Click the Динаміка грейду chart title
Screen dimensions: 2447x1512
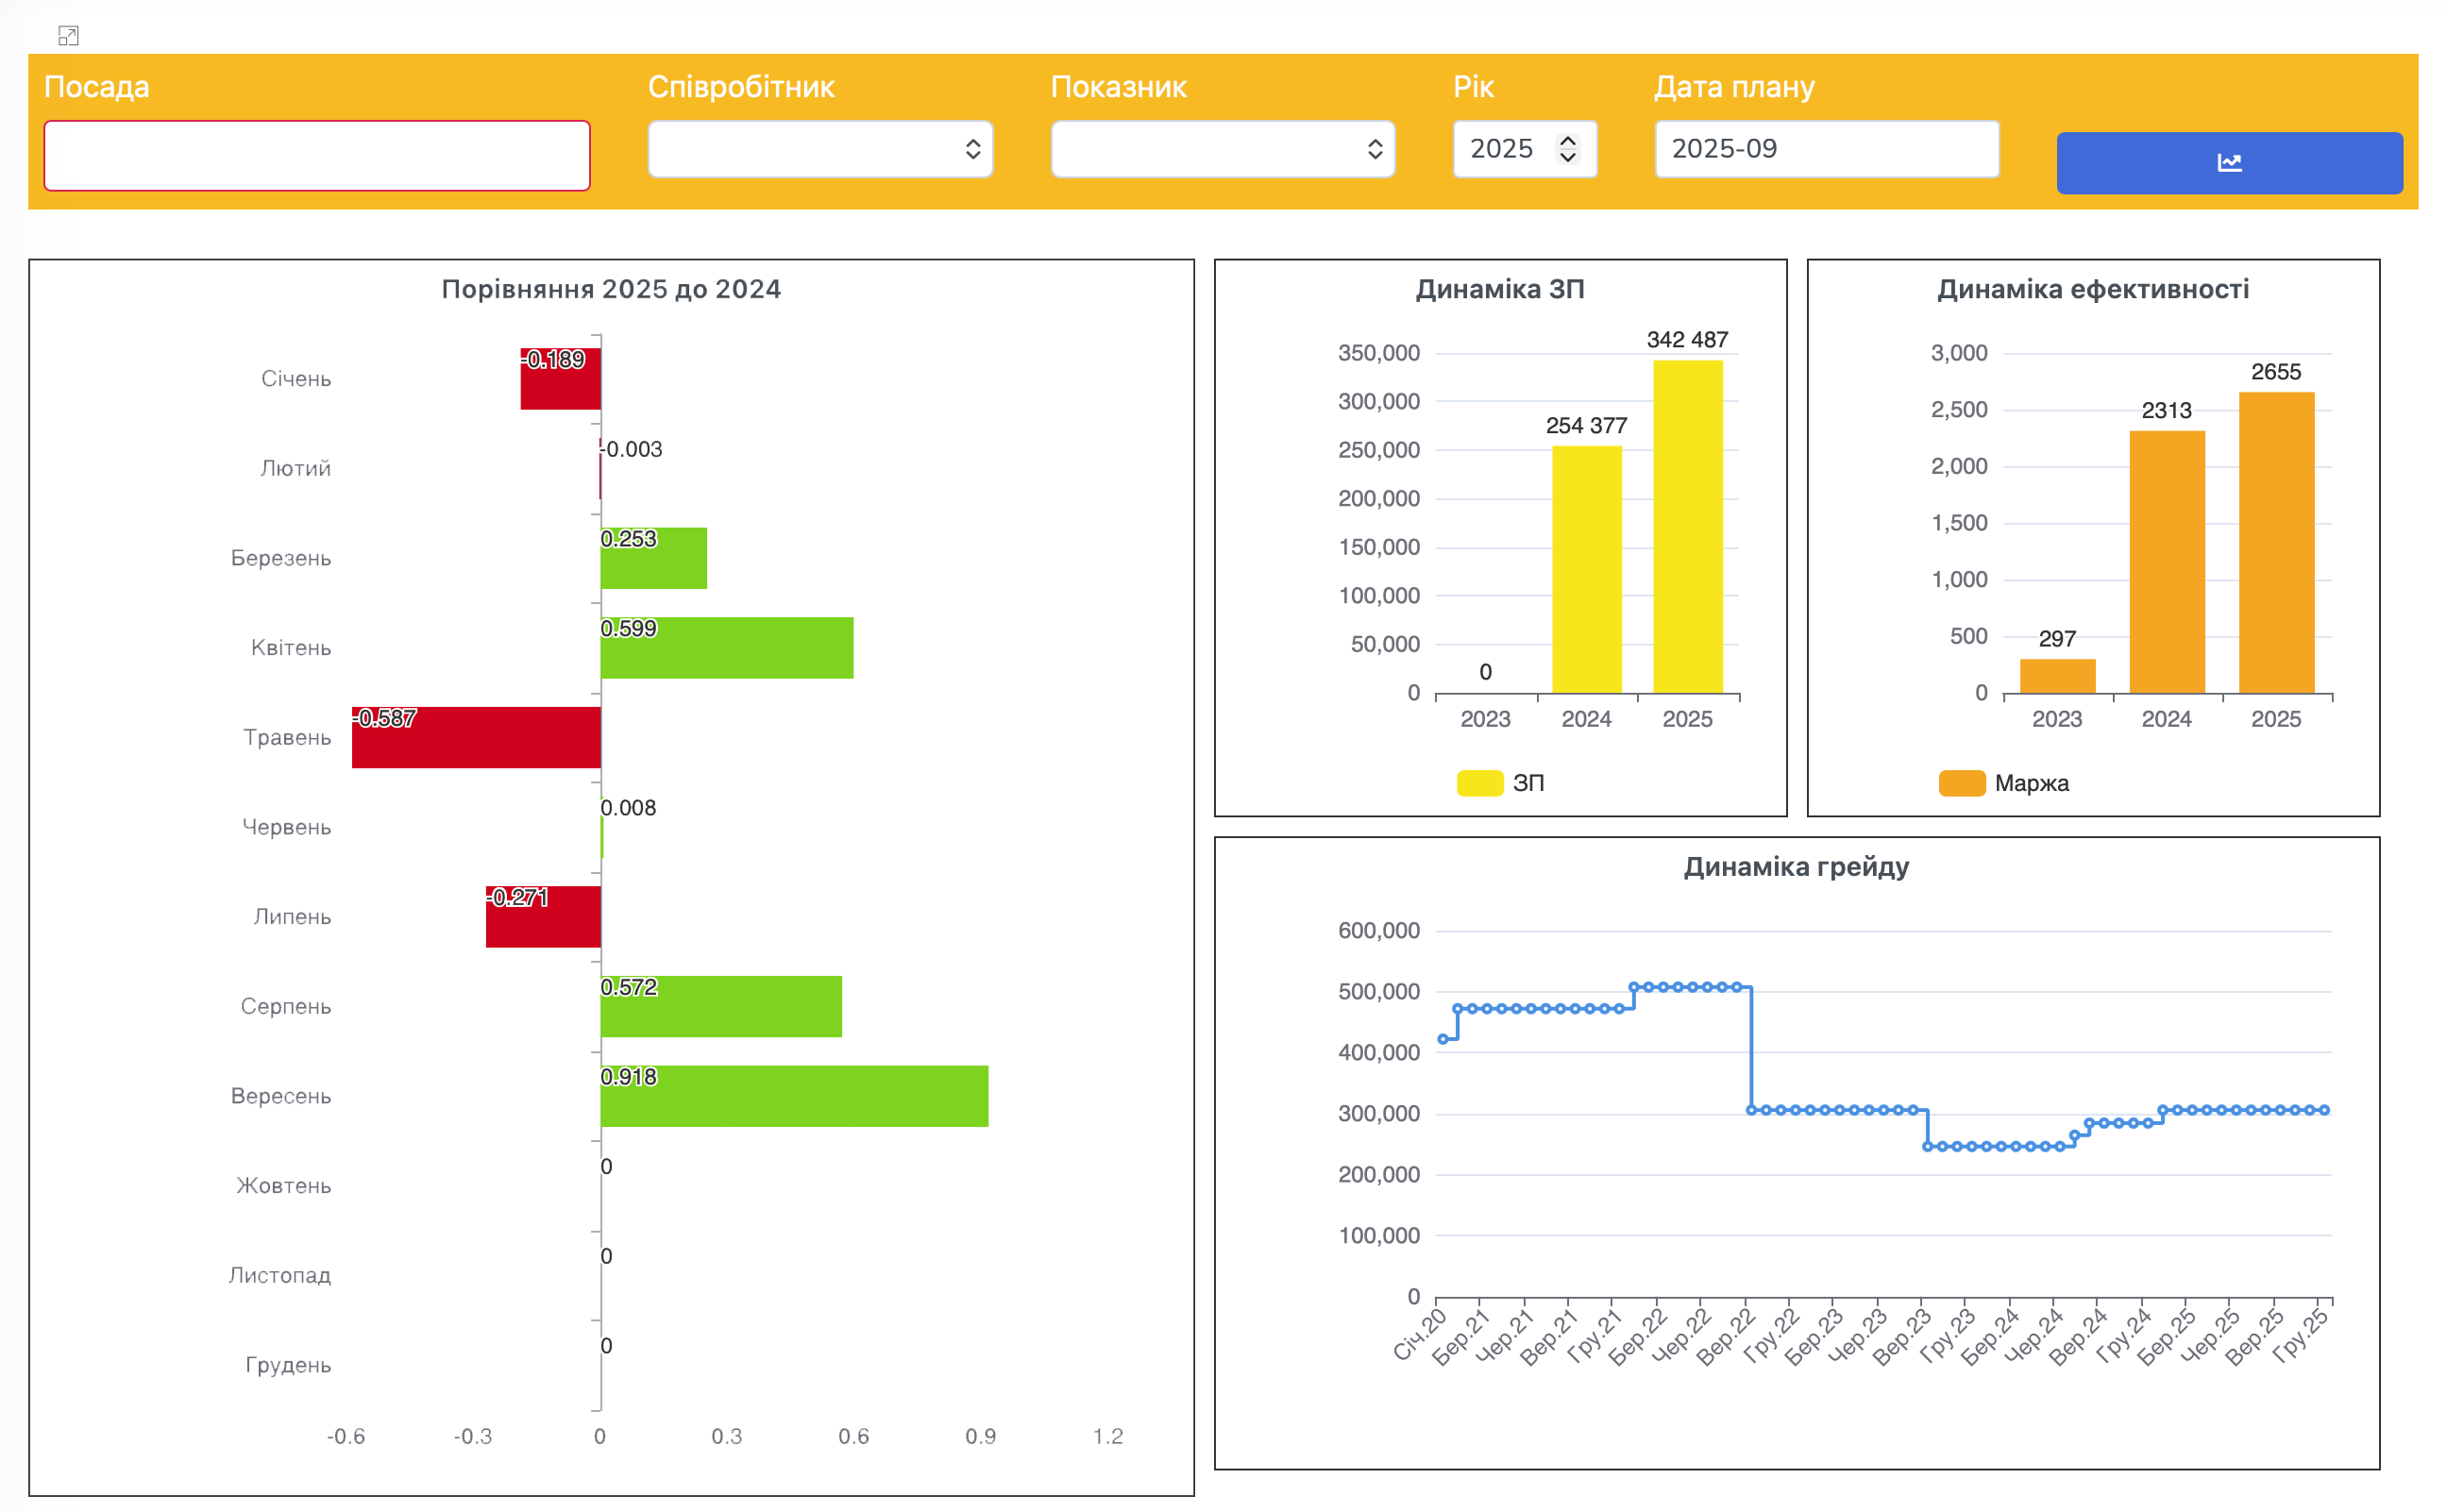pyautogui.click(x=1796, y=866)
